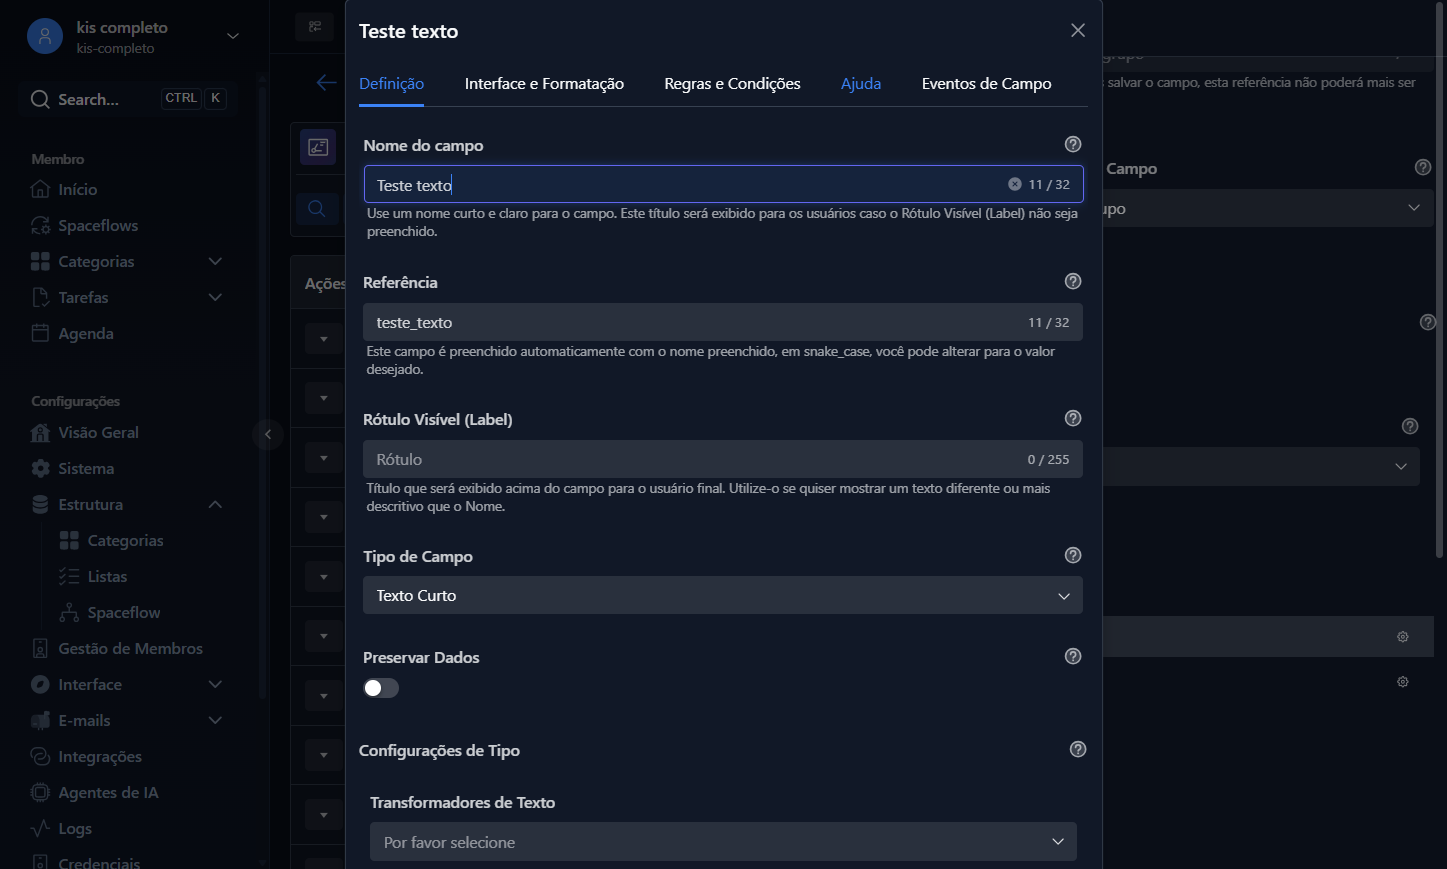Switch to Interface e Formatação tab
This screenshot has height=869, width=1447.
tap(544, 84)
